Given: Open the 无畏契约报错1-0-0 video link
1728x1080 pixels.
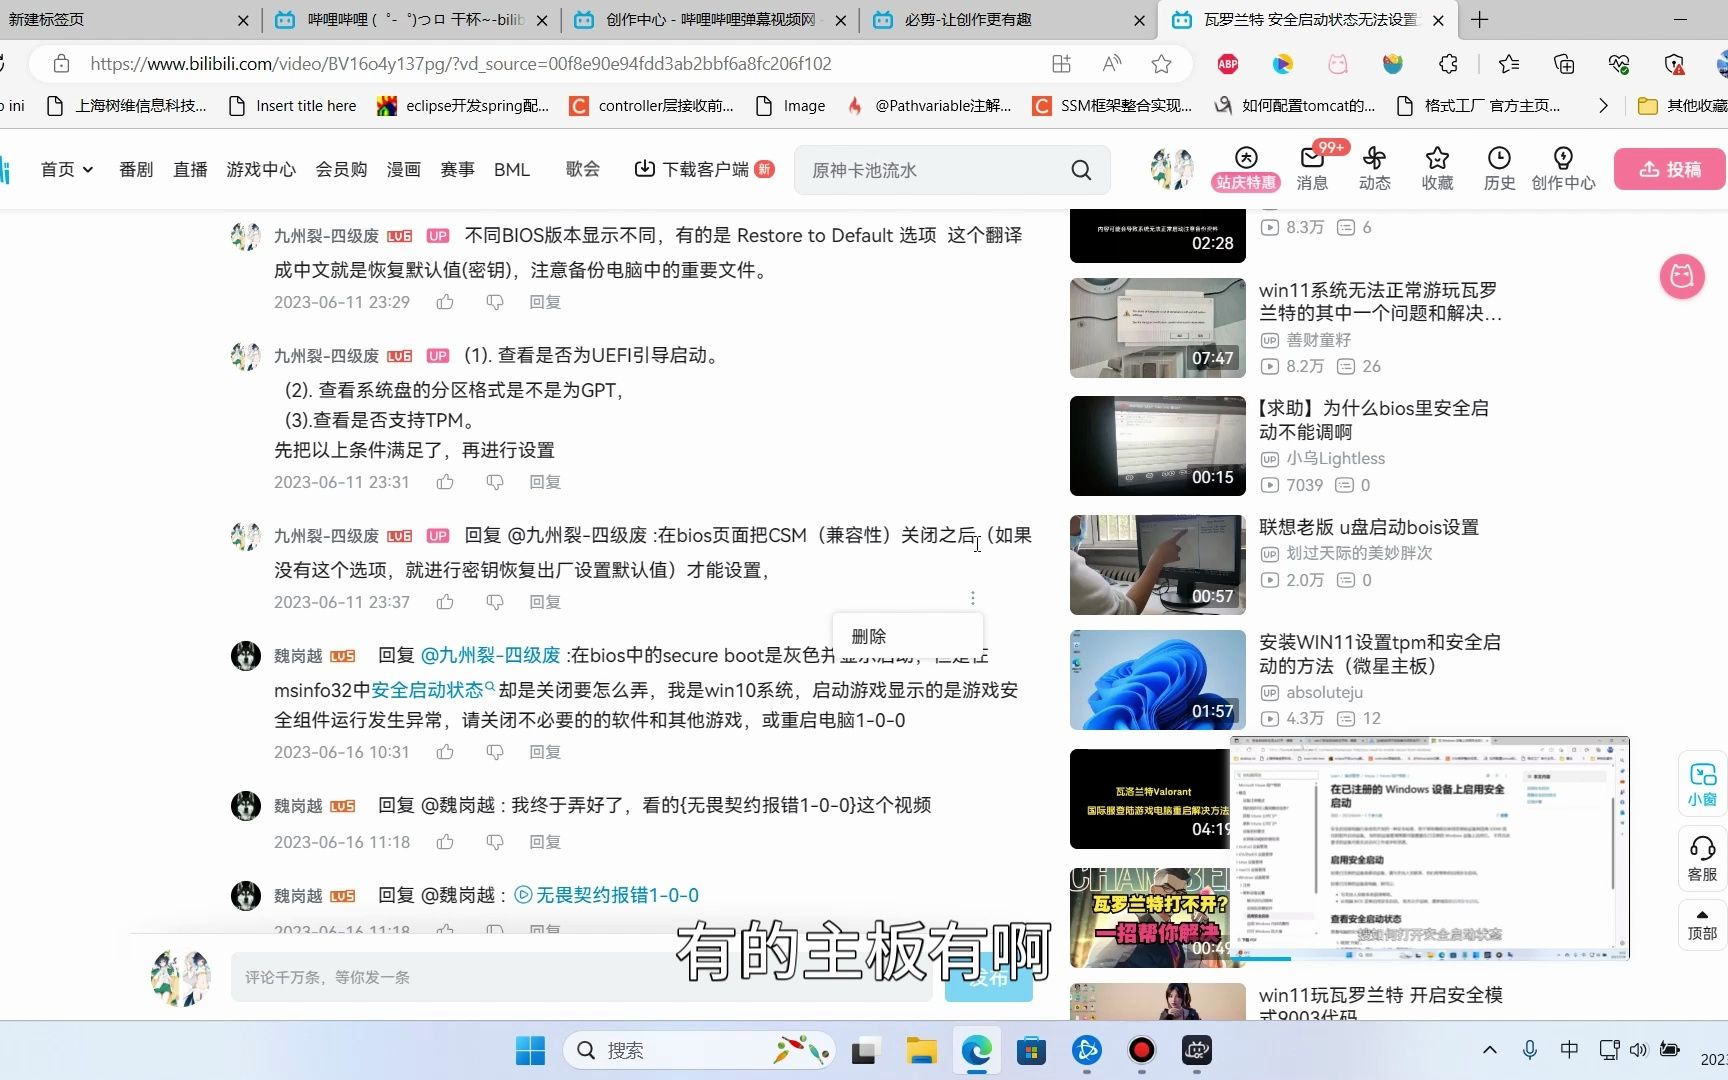Looking at the screenshot, I should [x=617, y=894].
